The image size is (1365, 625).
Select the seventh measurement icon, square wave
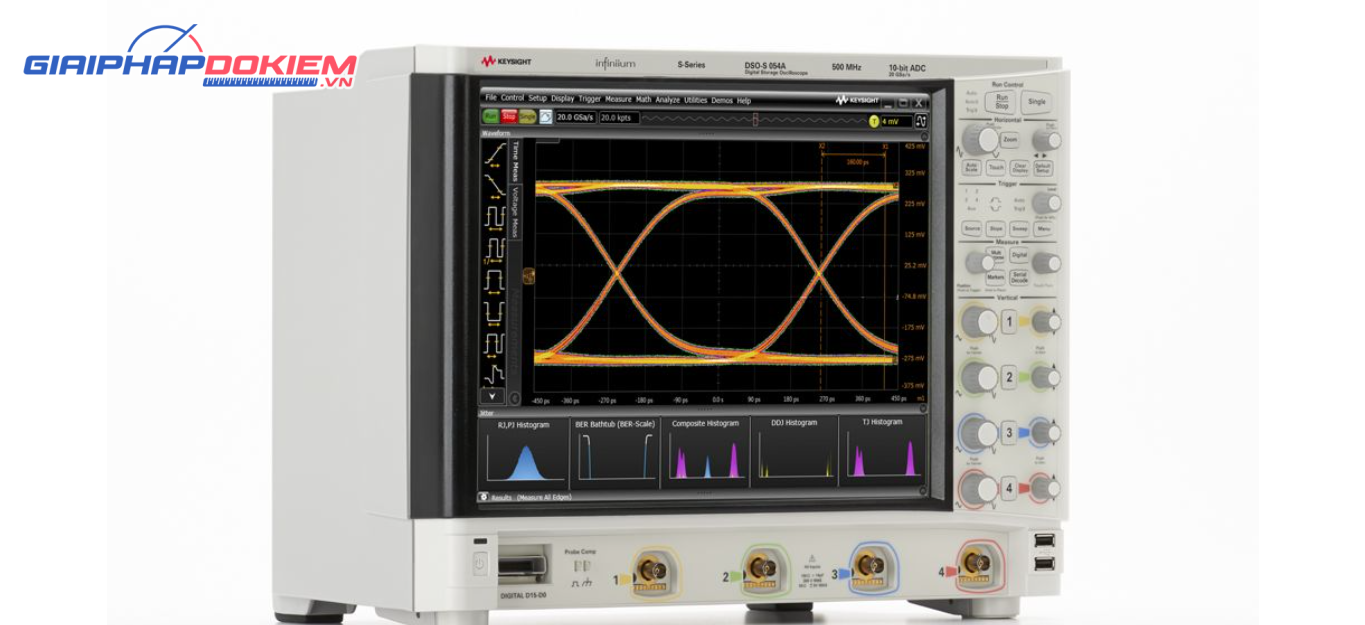(494, 347)
